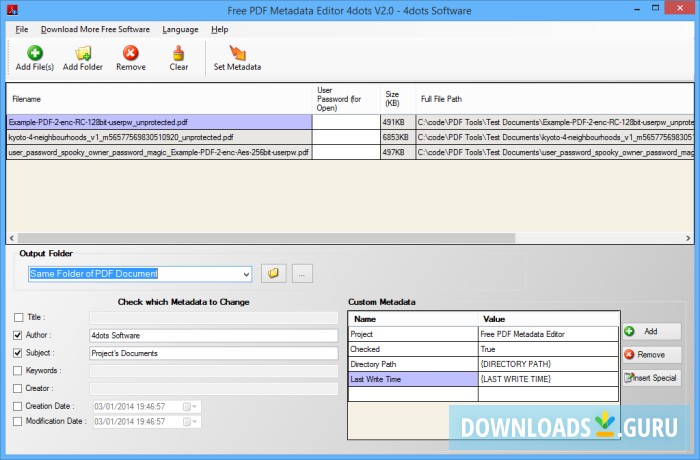700x460 pixels.
Task: Open the Creation Date picker dropdown
Action: point(195,406)
